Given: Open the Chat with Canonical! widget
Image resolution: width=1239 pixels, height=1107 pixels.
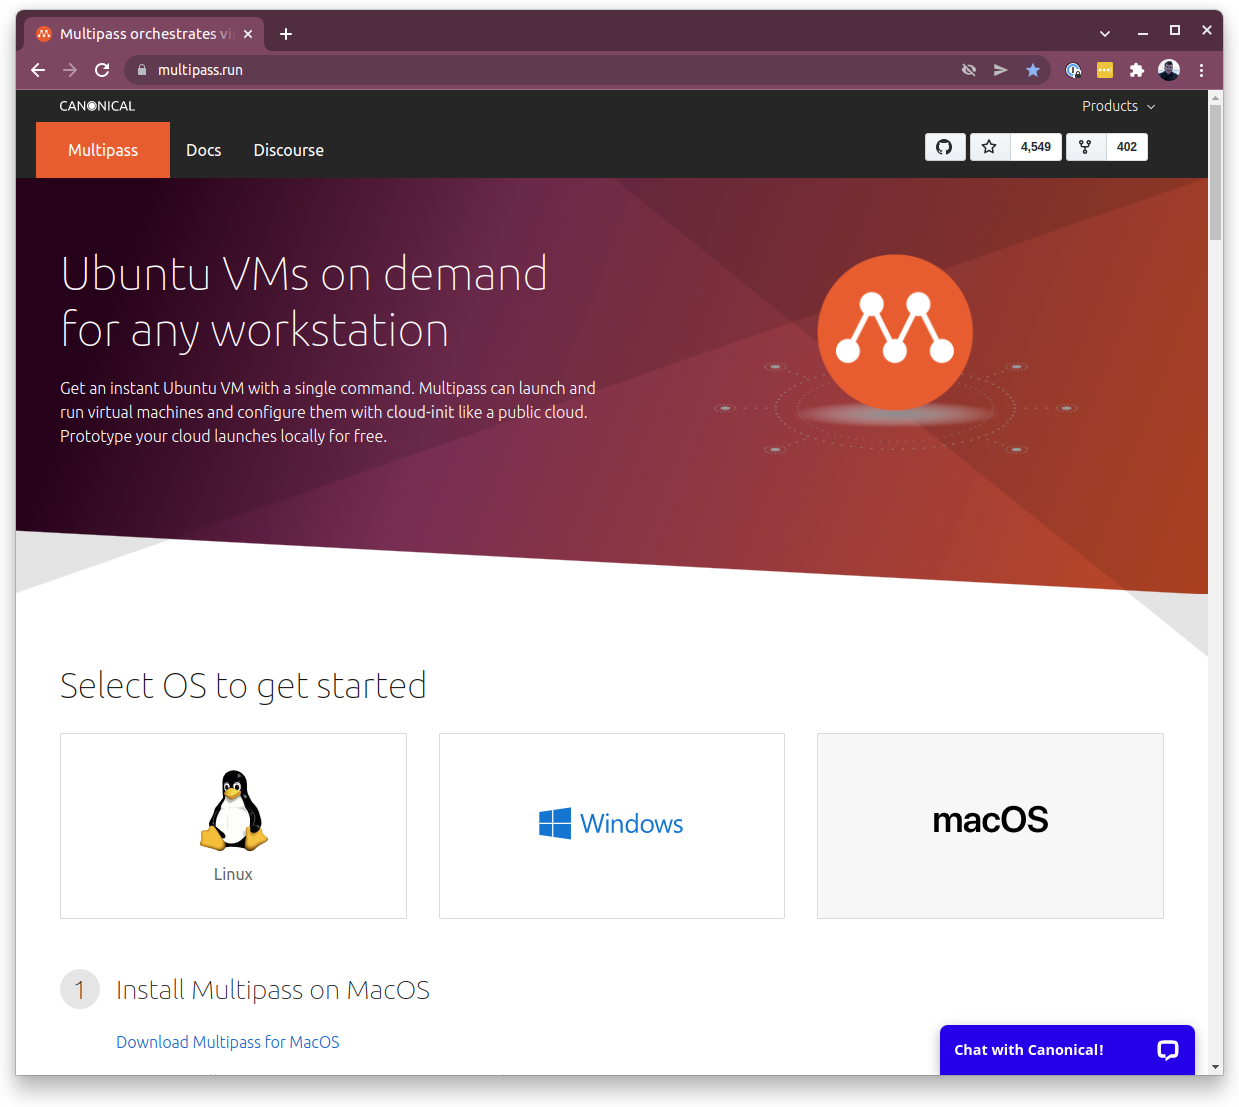Looking at the screenshot, I should tap(1067, 1050).
